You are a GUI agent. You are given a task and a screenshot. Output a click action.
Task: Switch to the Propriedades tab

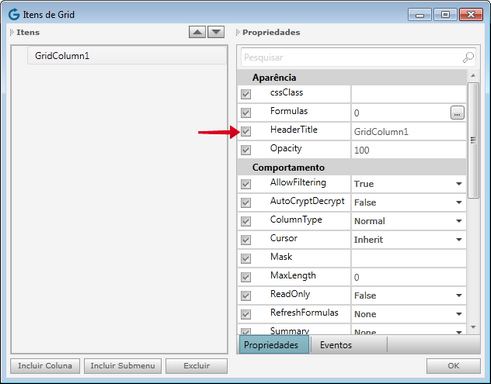pos(271,345)
